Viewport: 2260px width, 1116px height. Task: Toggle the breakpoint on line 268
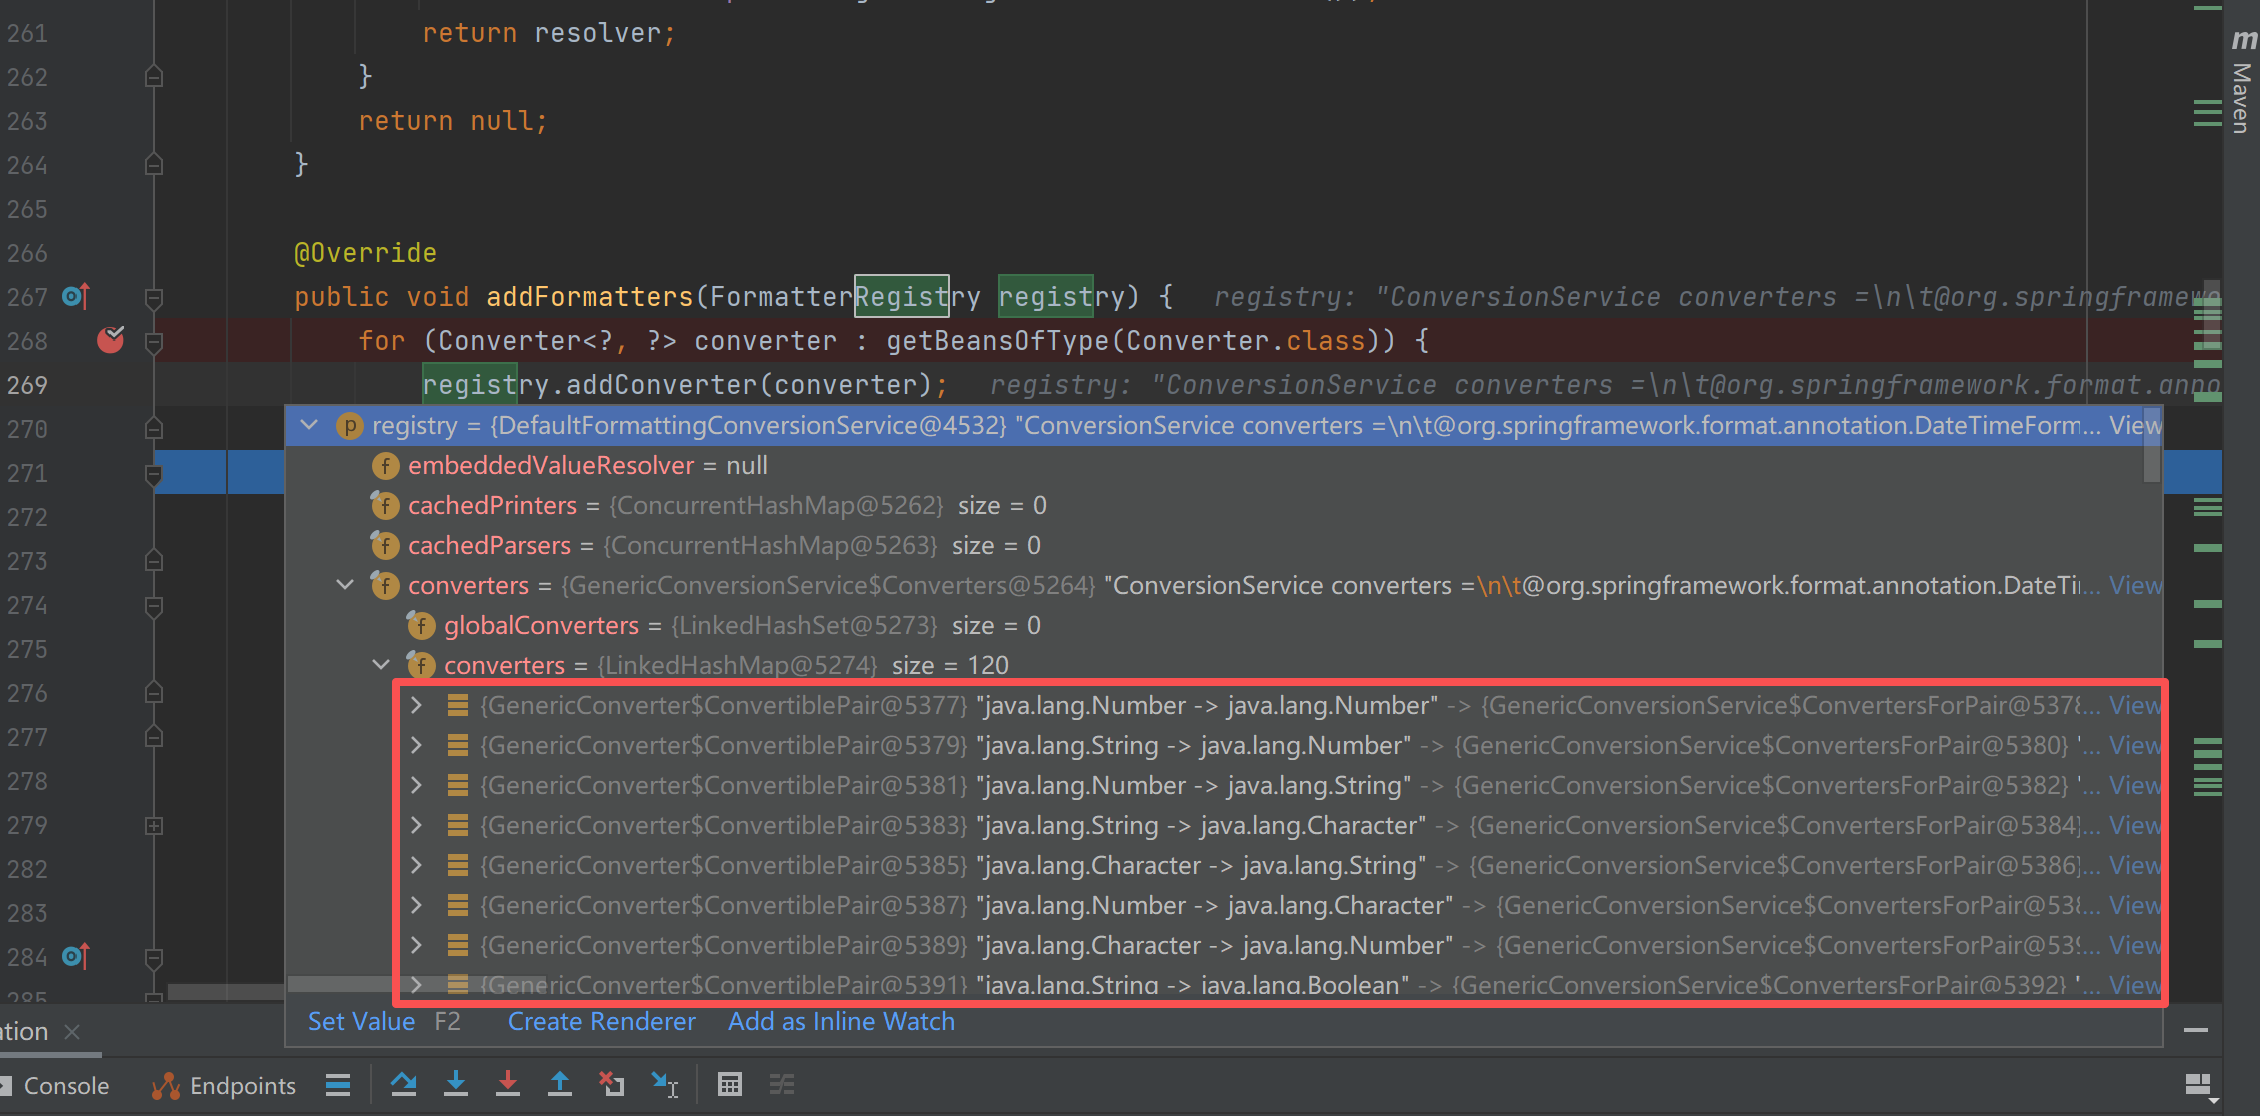[111, 341]
